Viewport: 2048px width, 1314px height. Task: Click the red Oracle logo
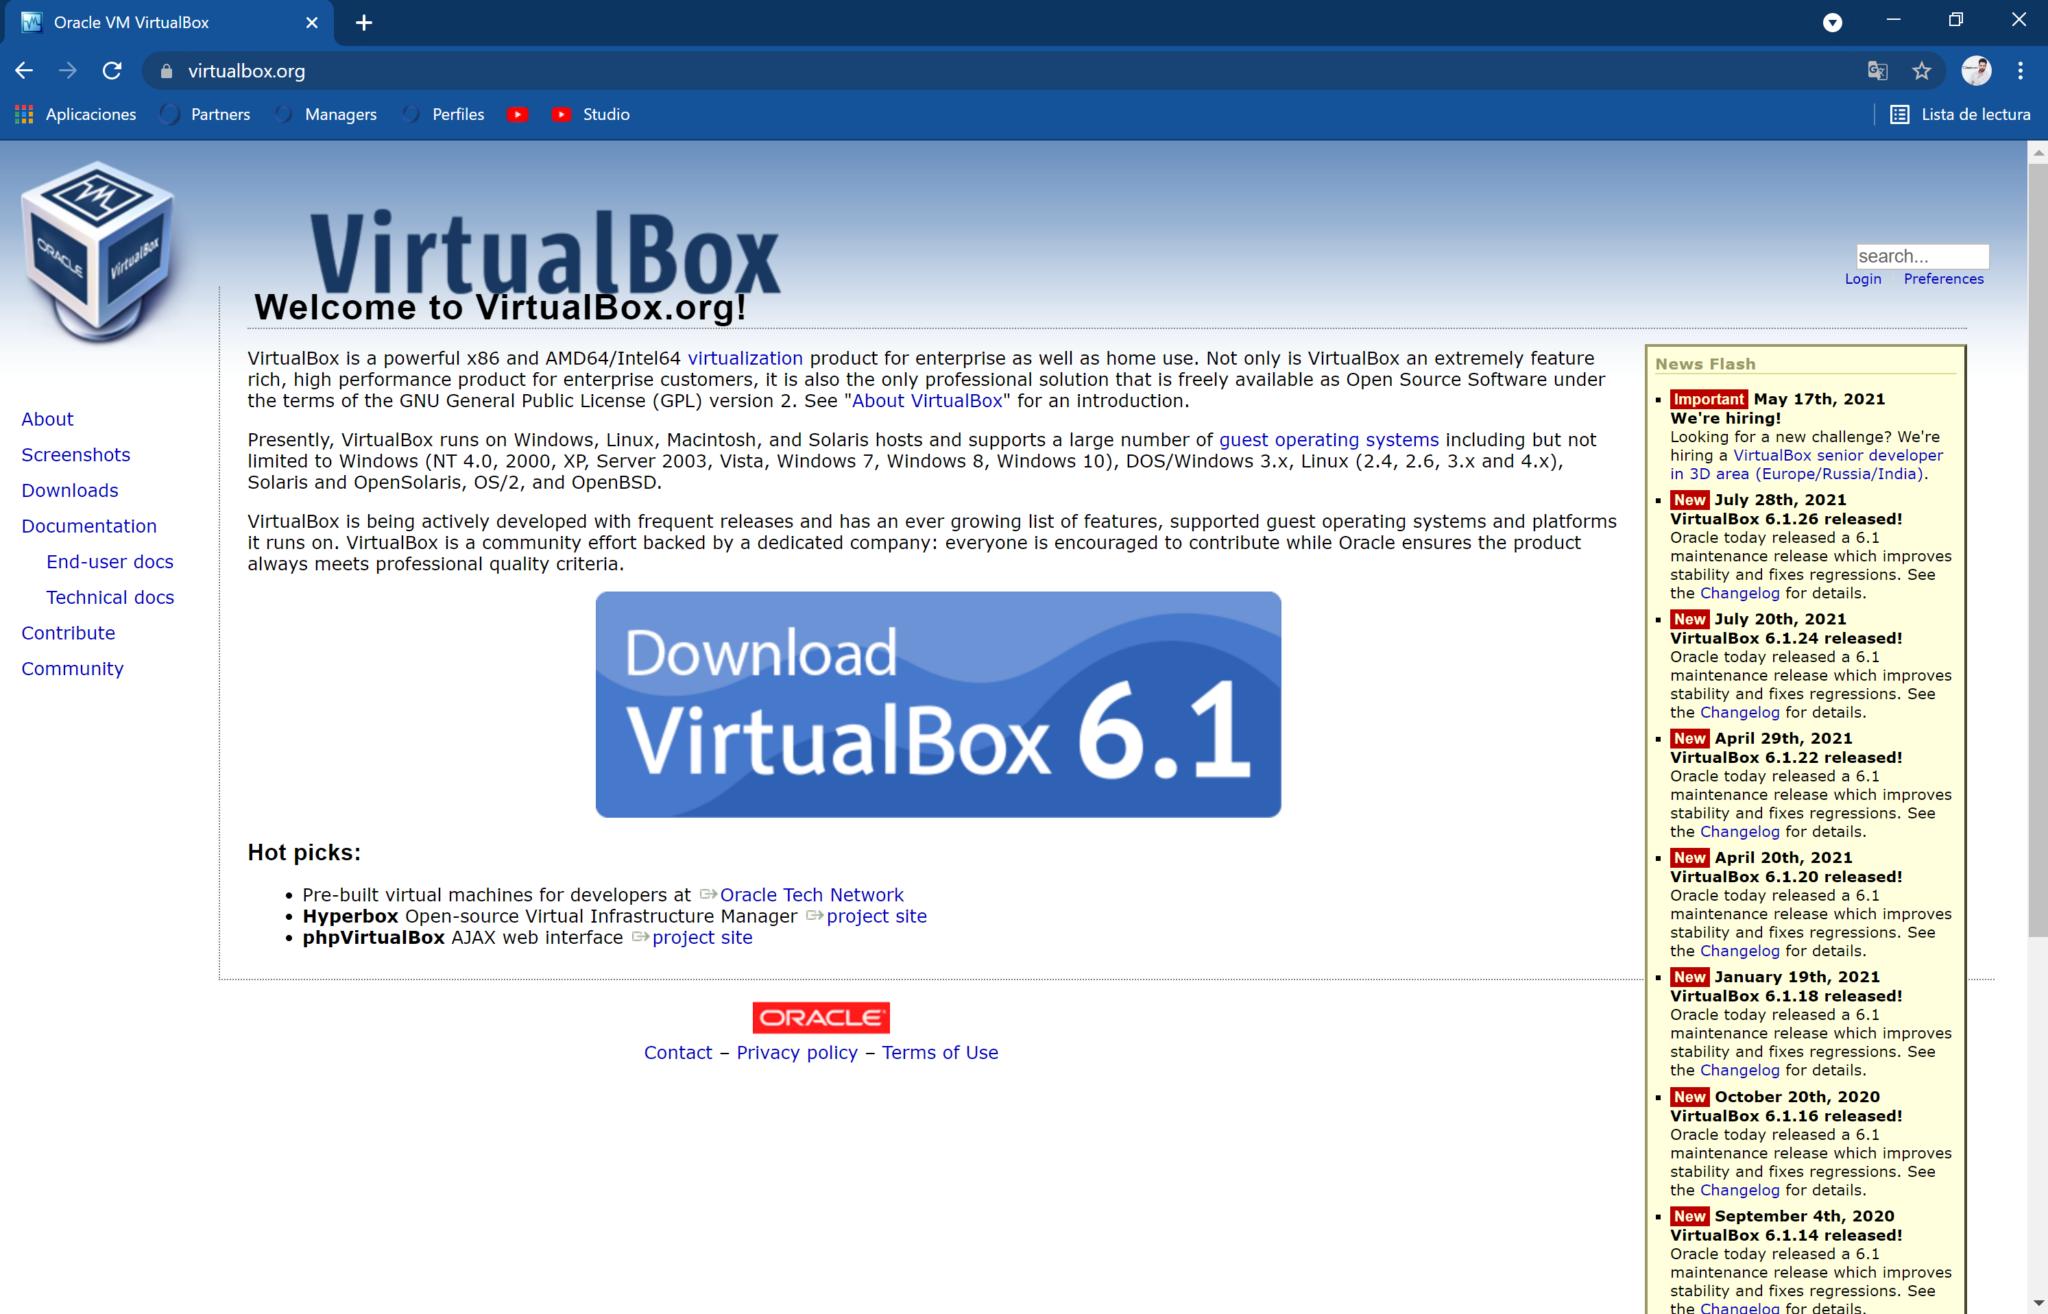pos(821,1017)
